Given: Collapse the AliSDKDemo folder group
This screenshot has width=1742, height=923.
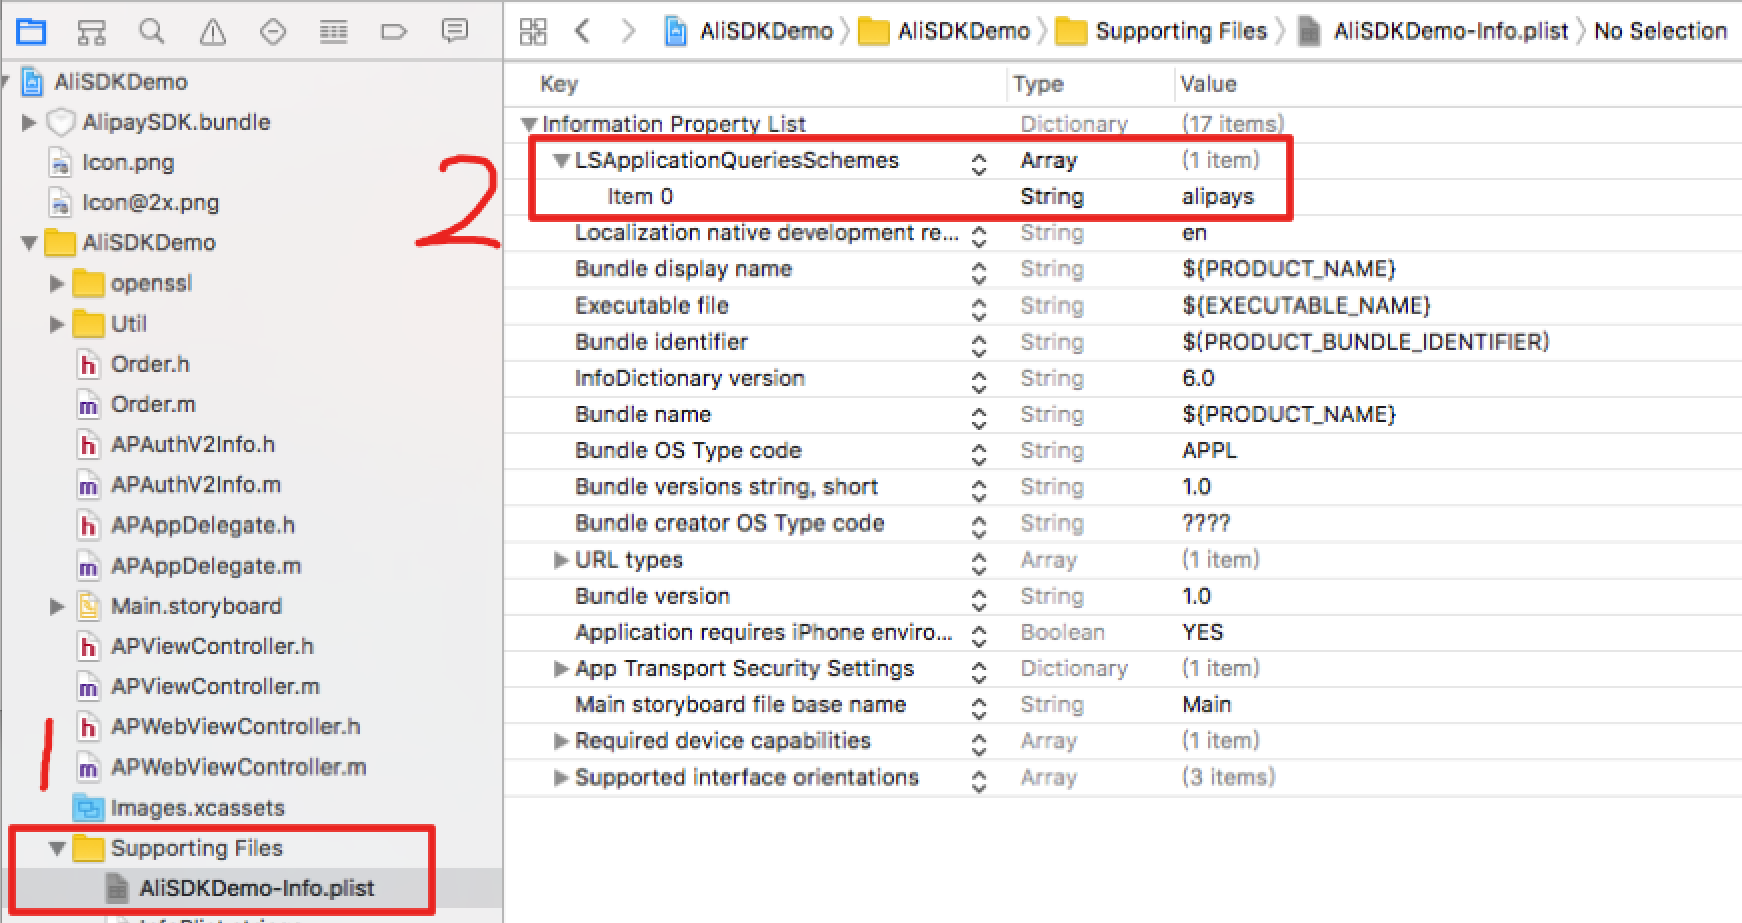Looking at the screenshot, I should (29, 243).
